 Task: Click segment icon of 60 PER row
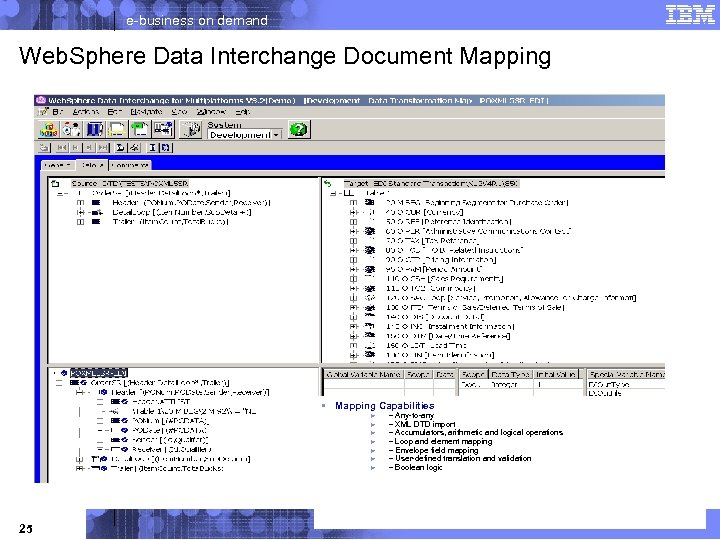(x=370, y=231)
